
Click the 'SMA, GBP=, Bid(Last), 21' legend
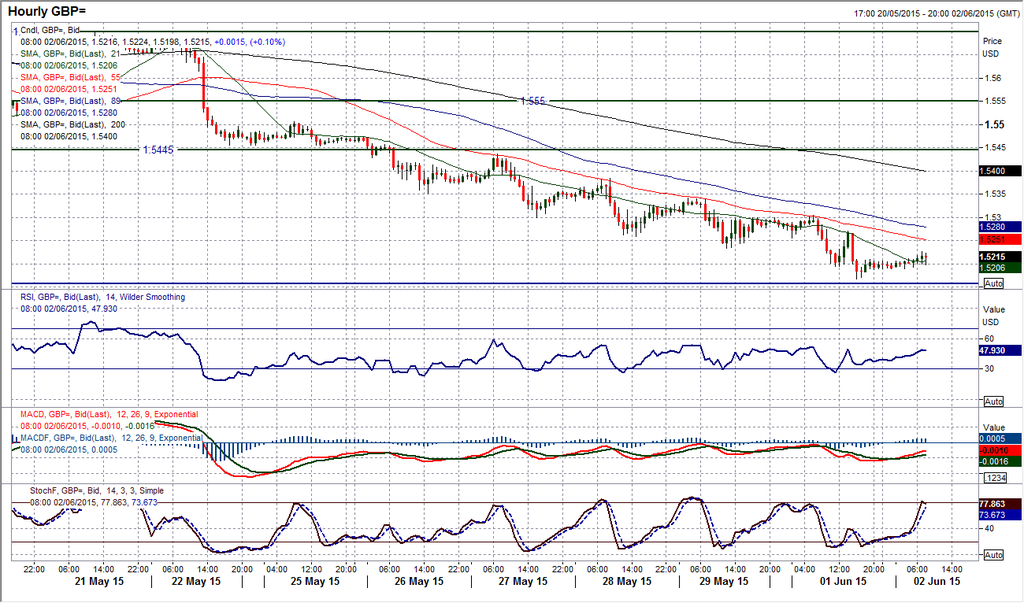(x=71, y=54)
